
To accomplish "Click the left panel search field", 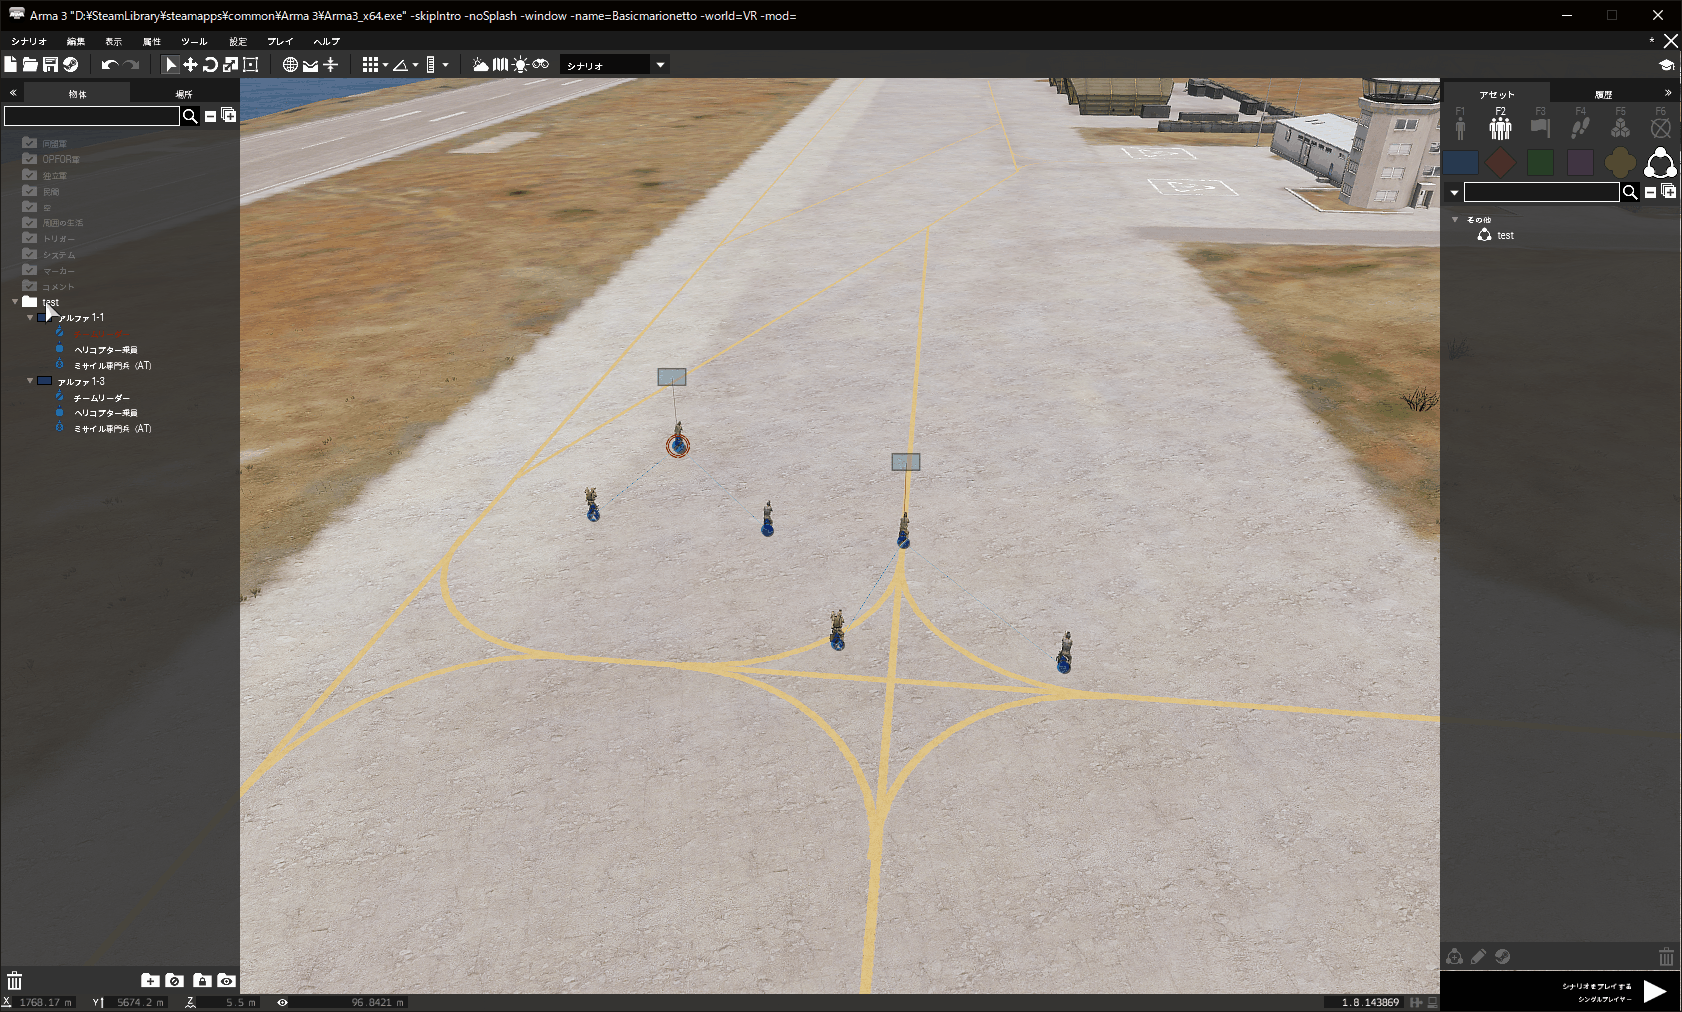I will click(x=91, y=116).
